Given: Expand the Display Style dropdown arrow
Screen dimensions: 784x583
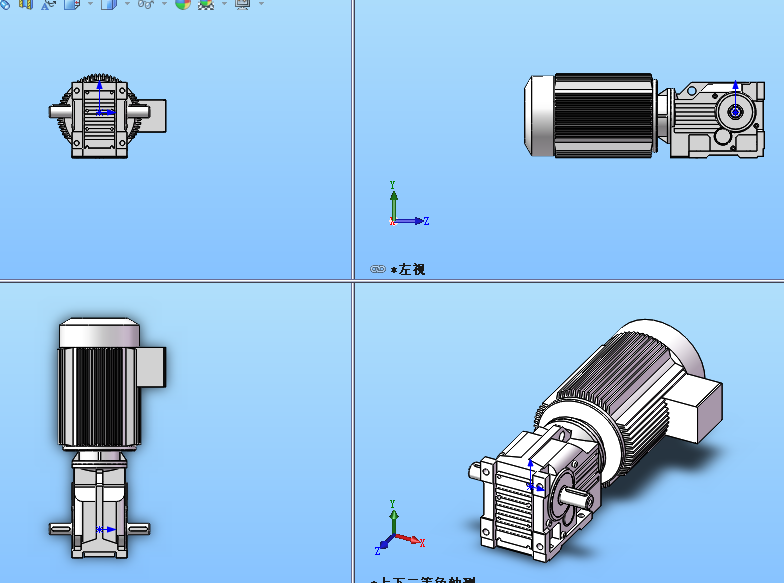Looking at the screenshot, I should pyautogui.click(x=128, y=4).
